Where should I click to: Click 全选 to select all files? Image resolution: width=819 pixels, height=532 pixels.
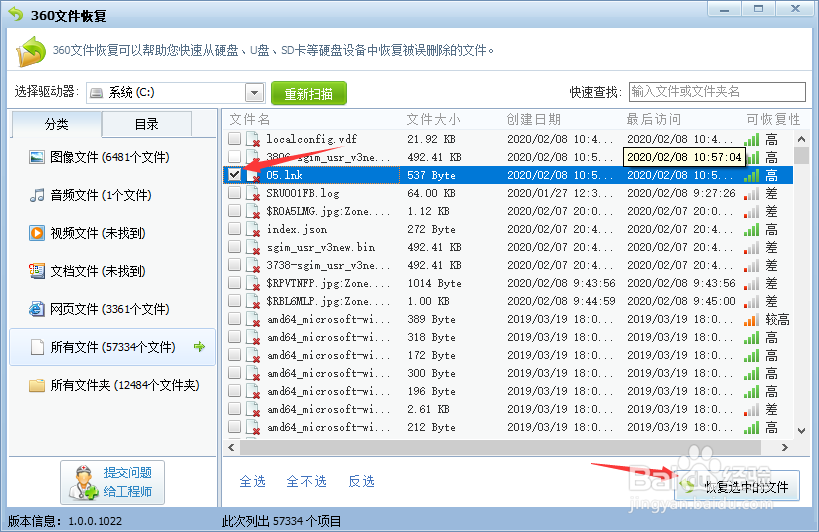click(x=252, y=481)
